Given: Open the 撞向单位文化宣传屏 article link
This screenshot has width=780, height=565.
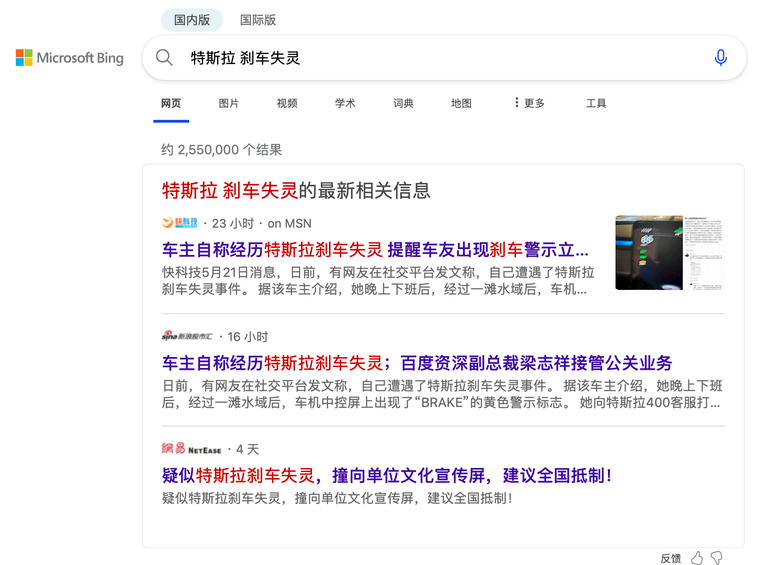Looking at the screenshot, I should click(387, 475).
